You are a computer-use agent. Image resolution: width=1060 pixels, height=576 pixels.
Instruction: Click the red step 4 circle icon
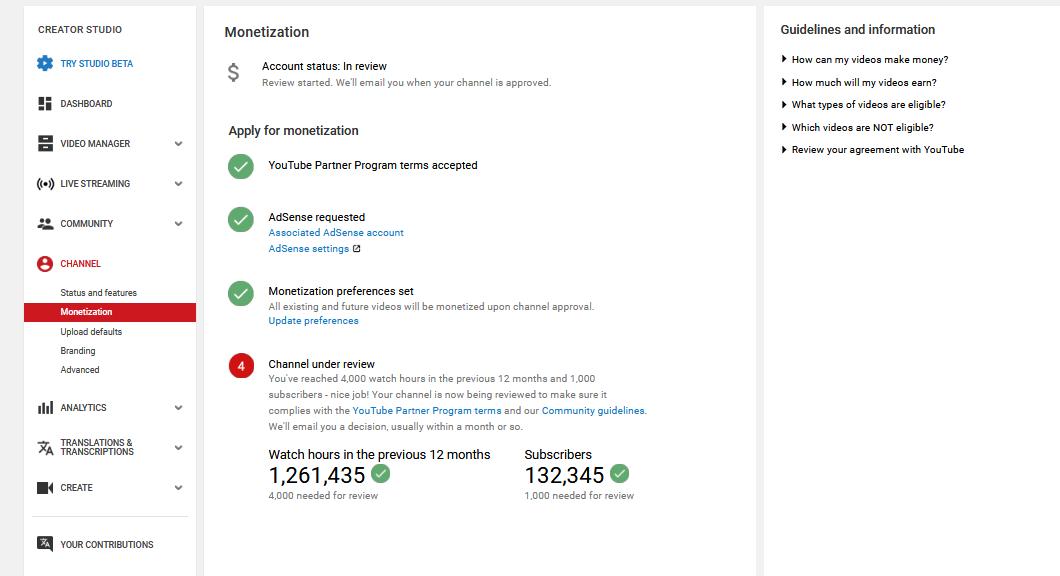241,366
